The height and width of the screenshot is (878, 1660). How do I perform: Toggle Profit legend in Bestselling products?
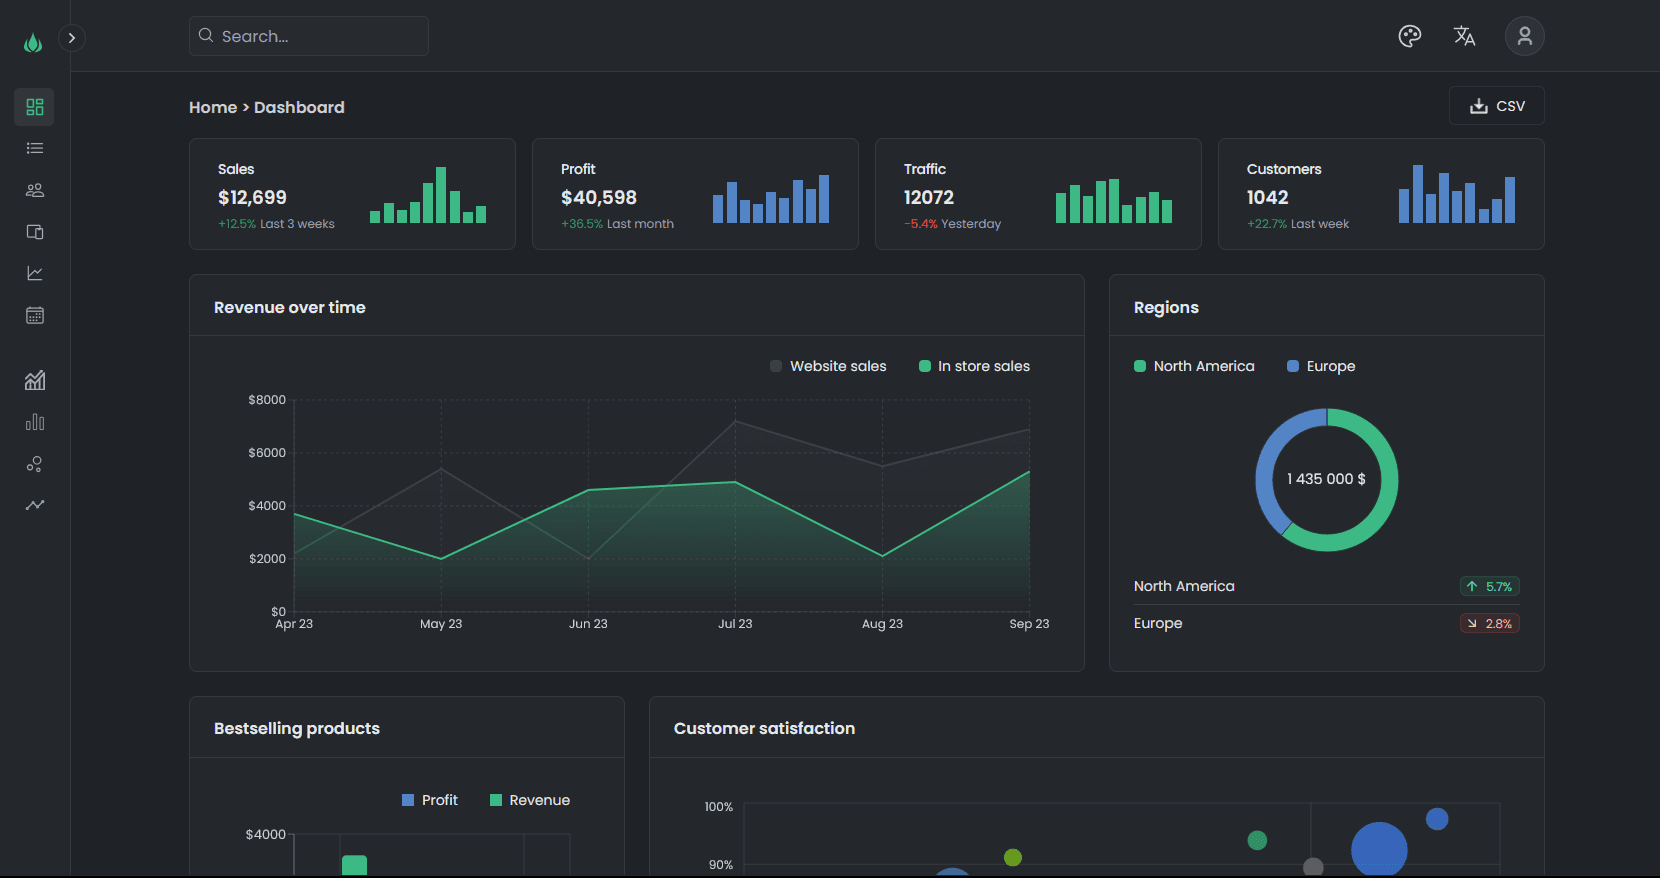(430, 800)
